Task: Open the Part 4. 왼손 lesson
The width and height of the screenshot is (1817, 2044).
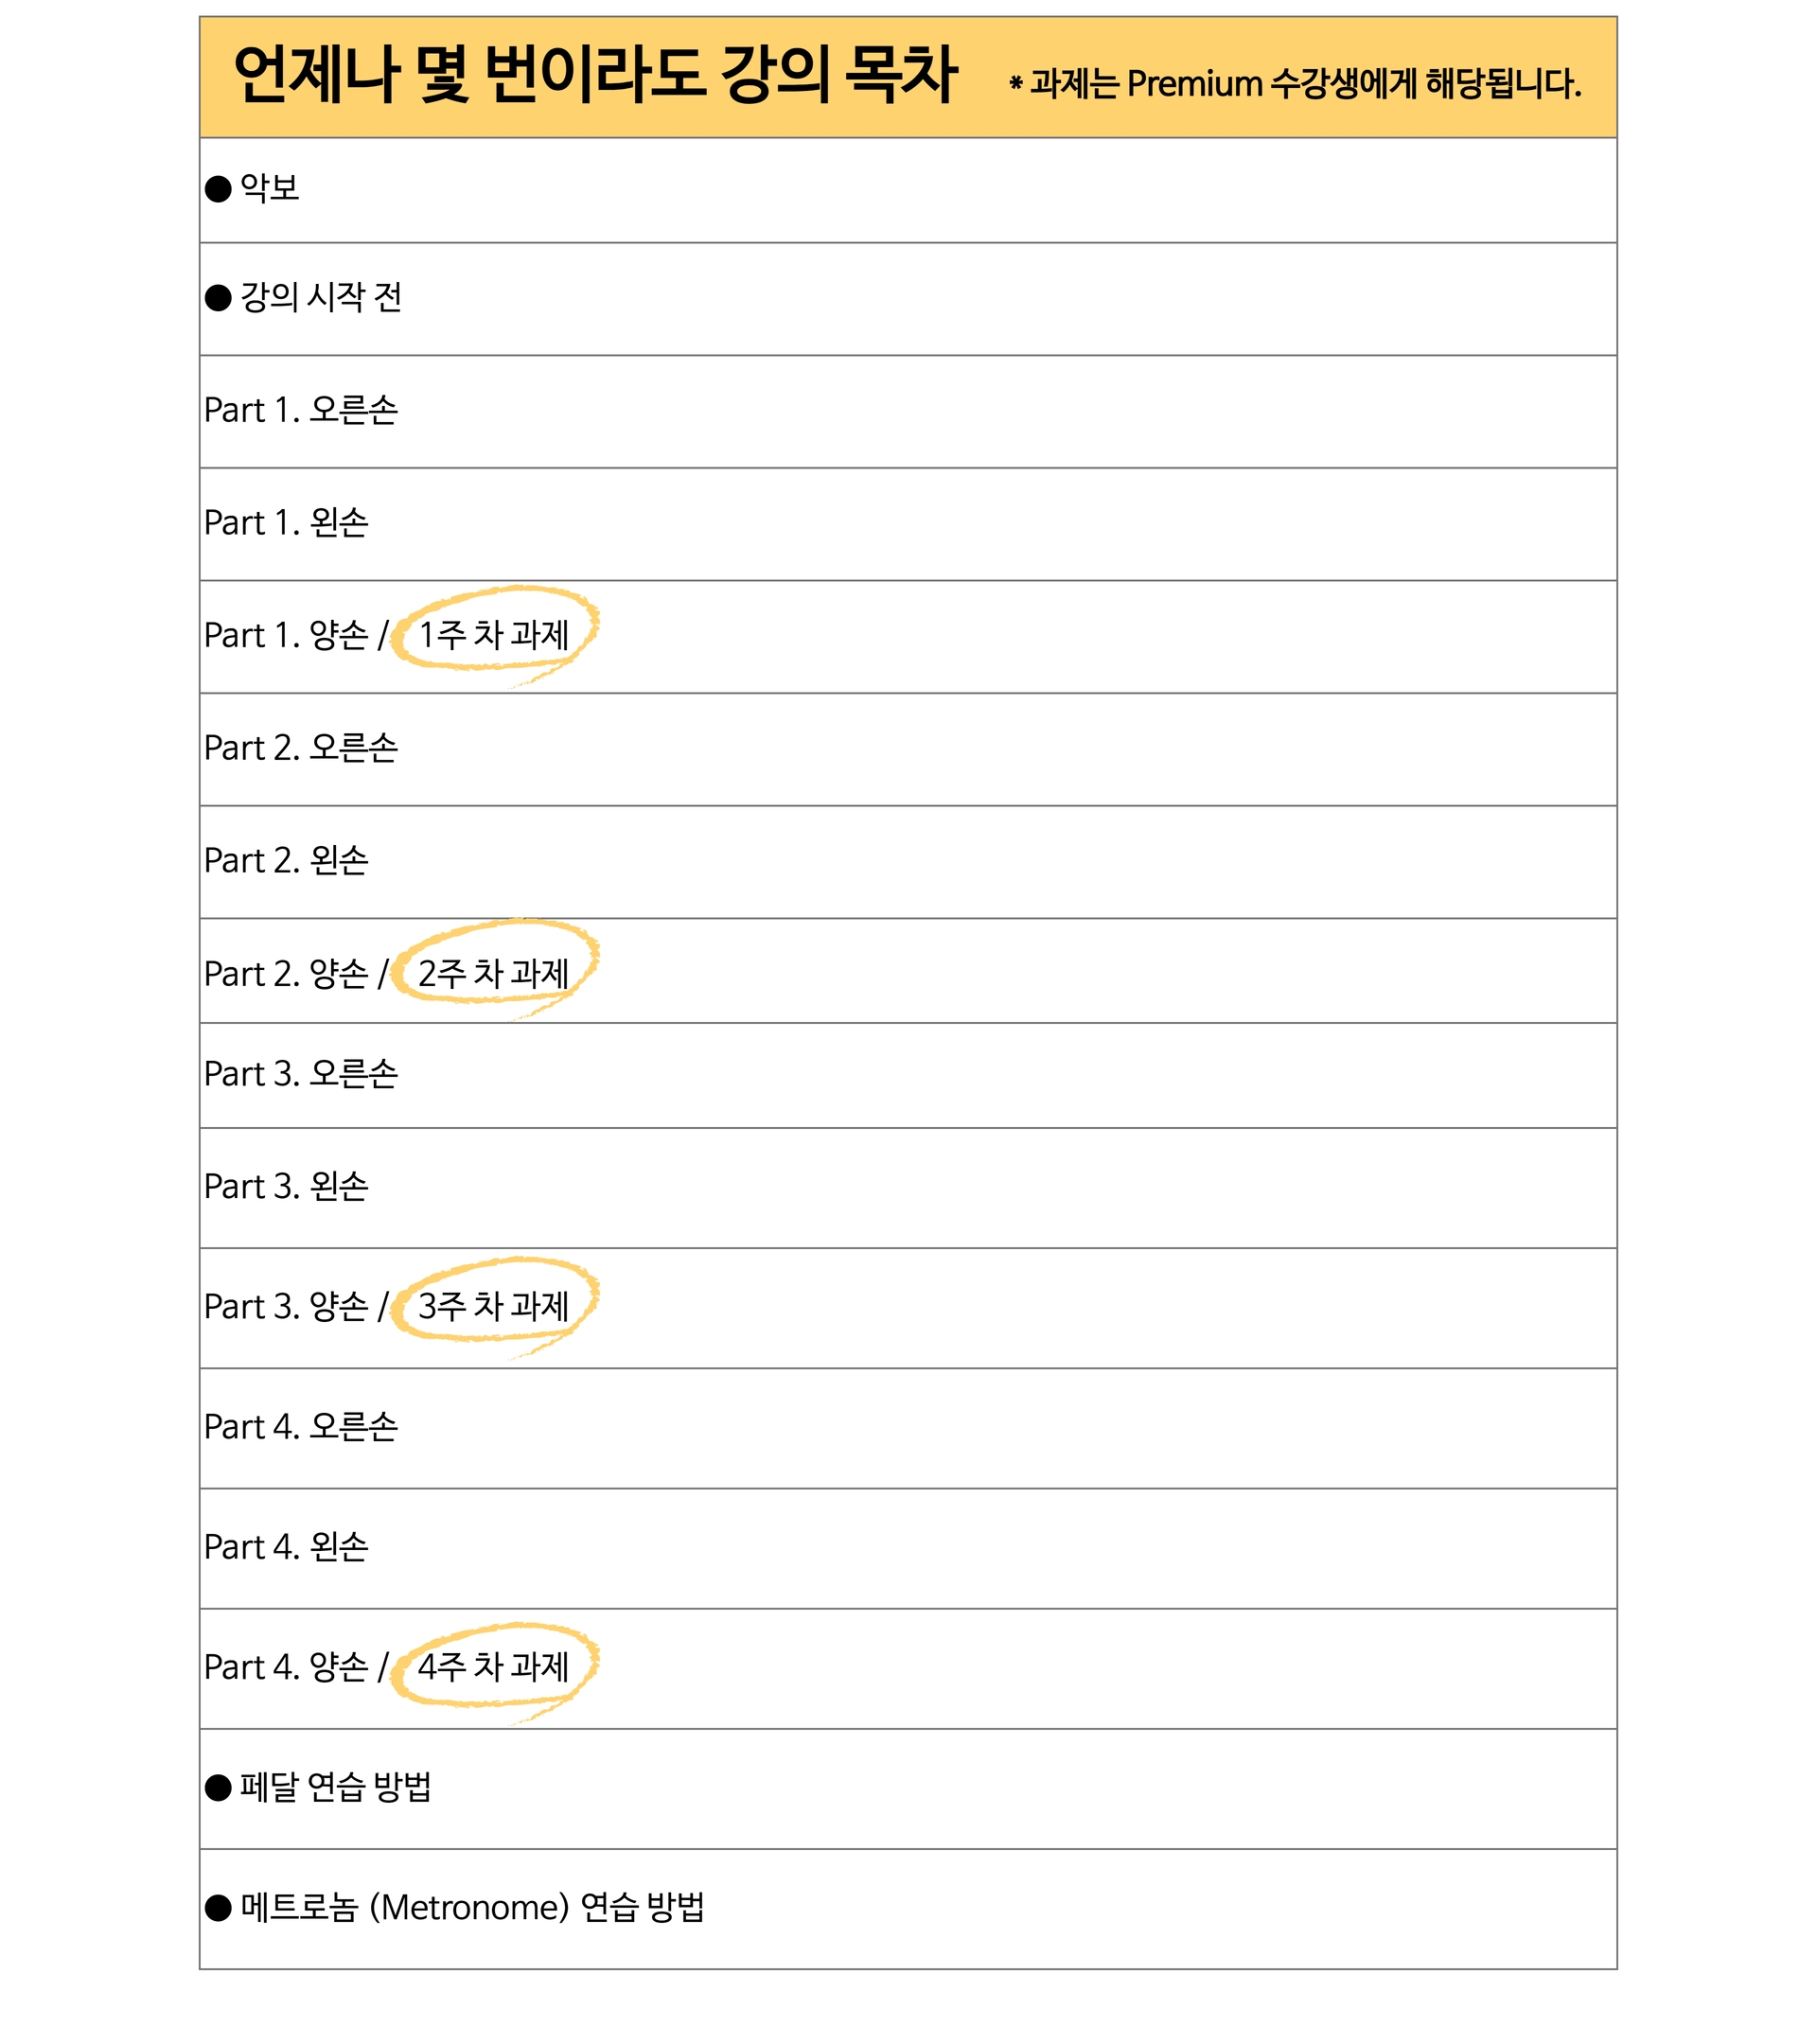Action: coord(287,1547)
